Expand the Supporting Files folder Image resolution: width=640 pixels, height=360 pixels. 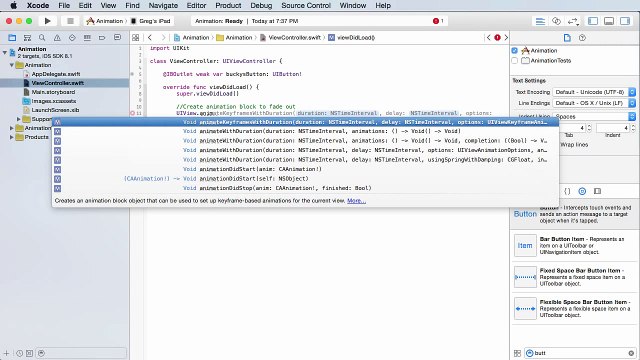pyautogui.click(x=18, y=119)
